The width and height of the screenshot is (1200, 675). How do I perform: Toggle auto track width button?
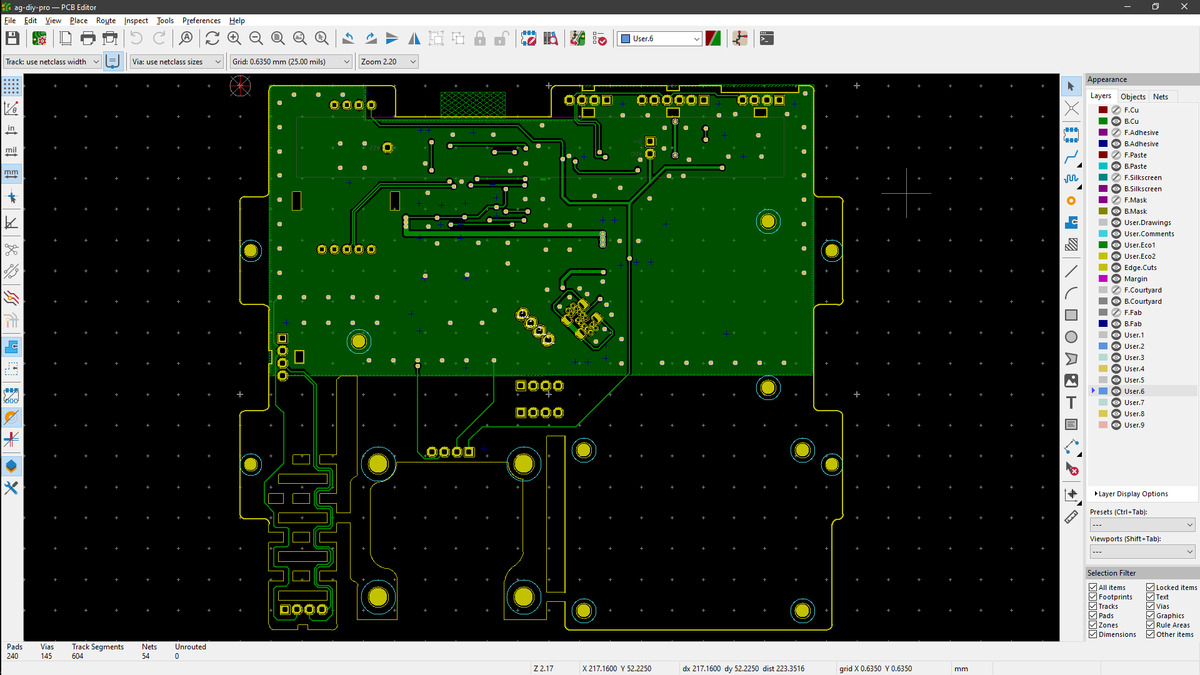tap(112, 62)
